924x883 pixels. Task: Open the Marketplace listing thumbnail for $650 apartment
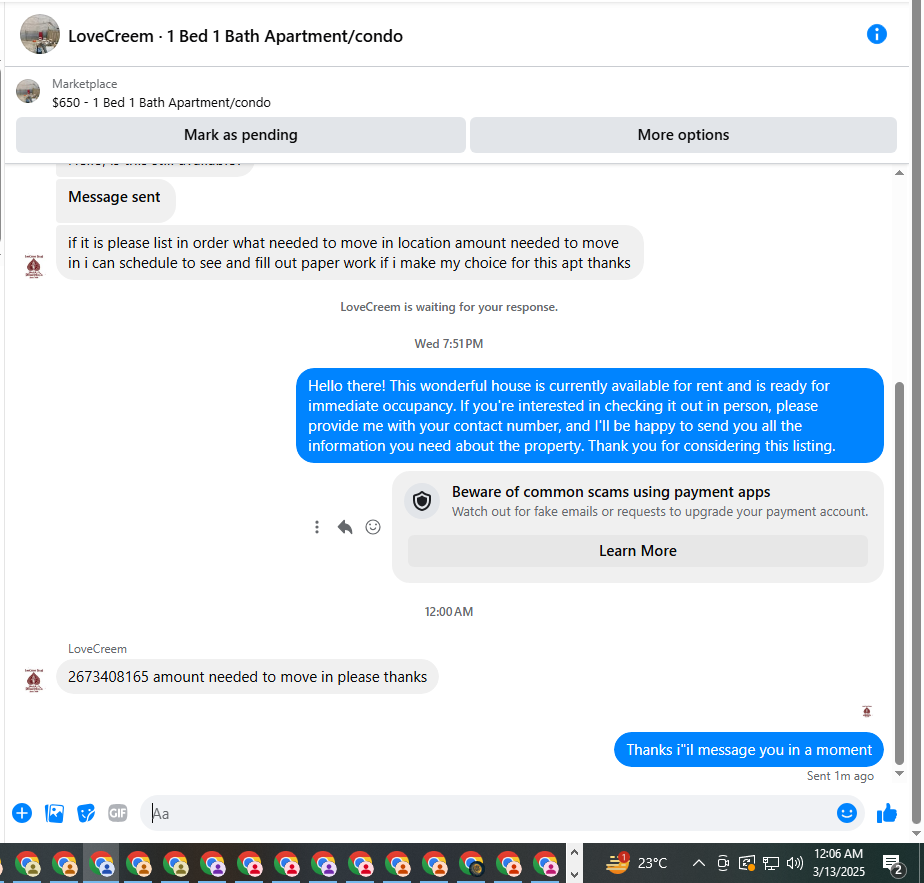click(28, 91)
